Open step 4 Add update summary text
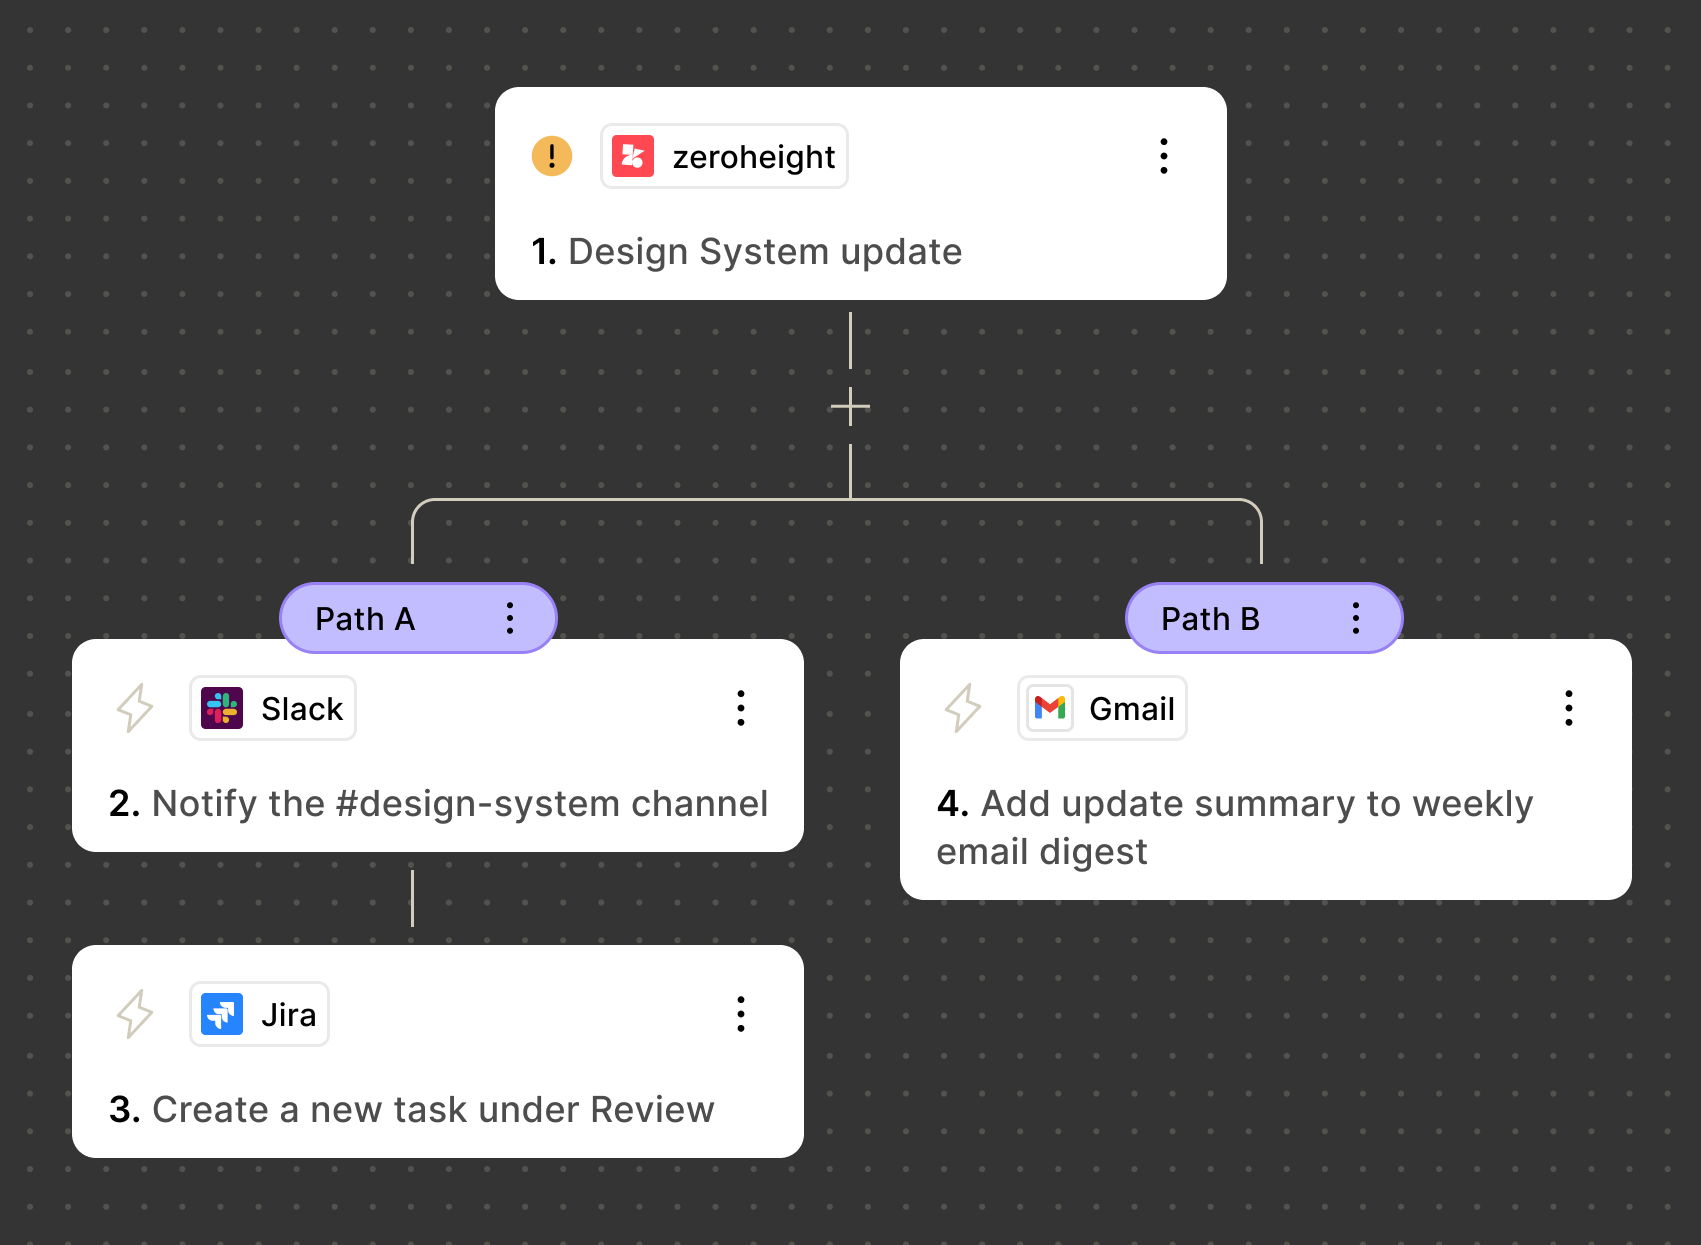This screenshot has height=1245, width=1701. pyautogui.click(x=1235, y=827)
